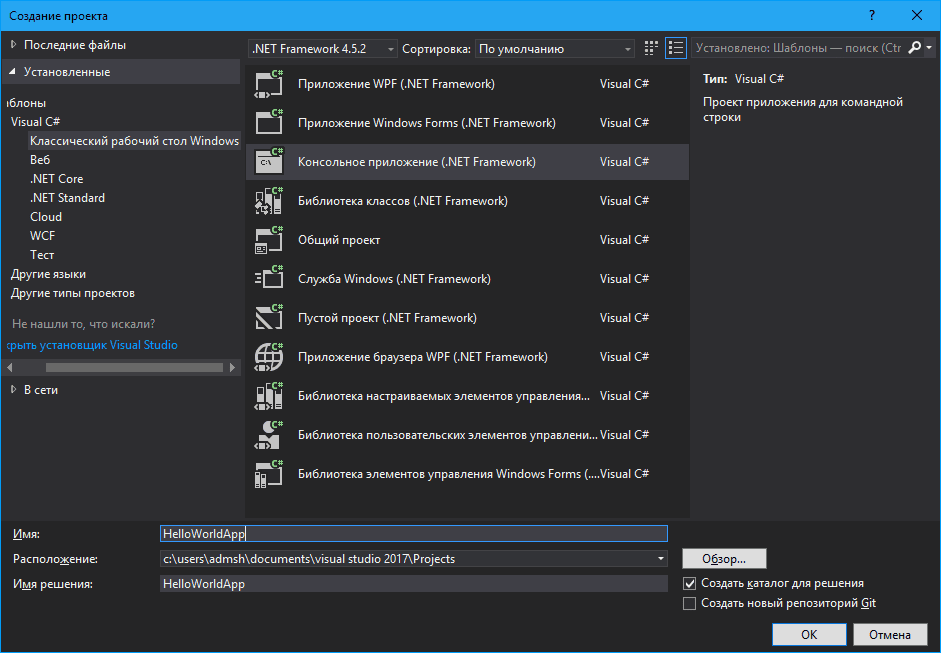Select 'Библиотека классов (.NET Framework)' template name
Screen dimensions: 941x653
tap(403, 201)
